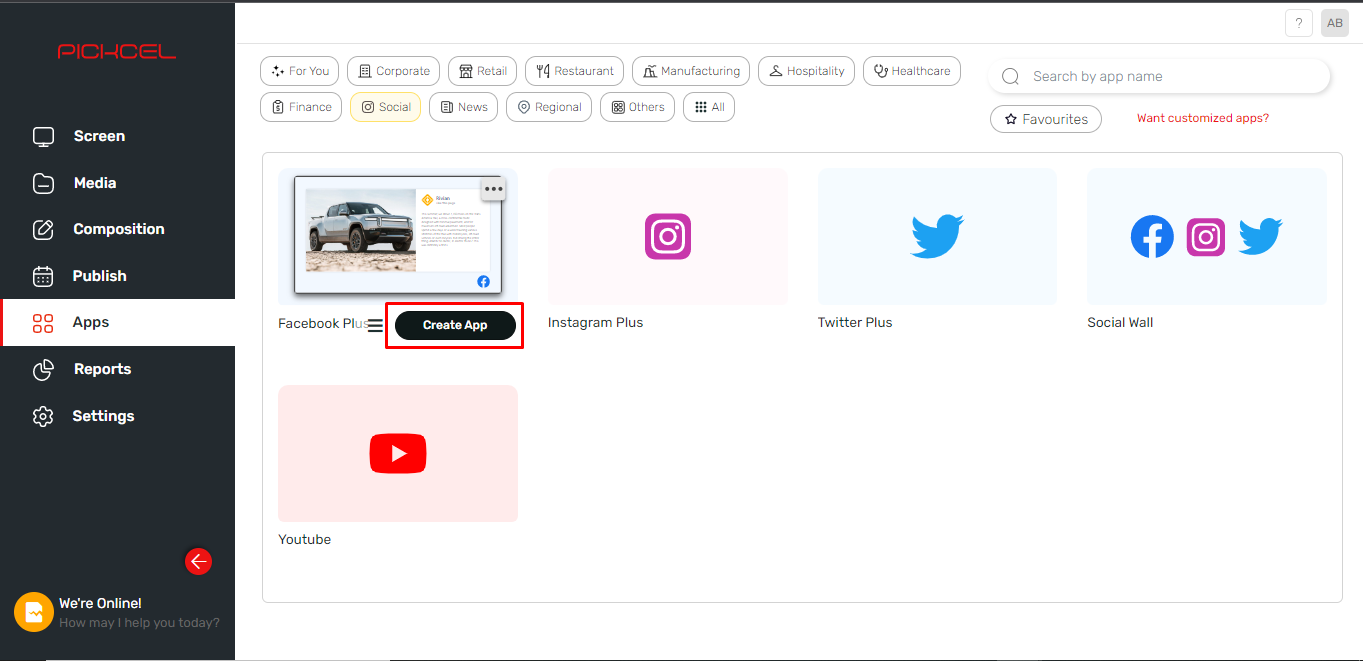
Task: Open Composition in the sidebar
Action: [x=117, y=229]
